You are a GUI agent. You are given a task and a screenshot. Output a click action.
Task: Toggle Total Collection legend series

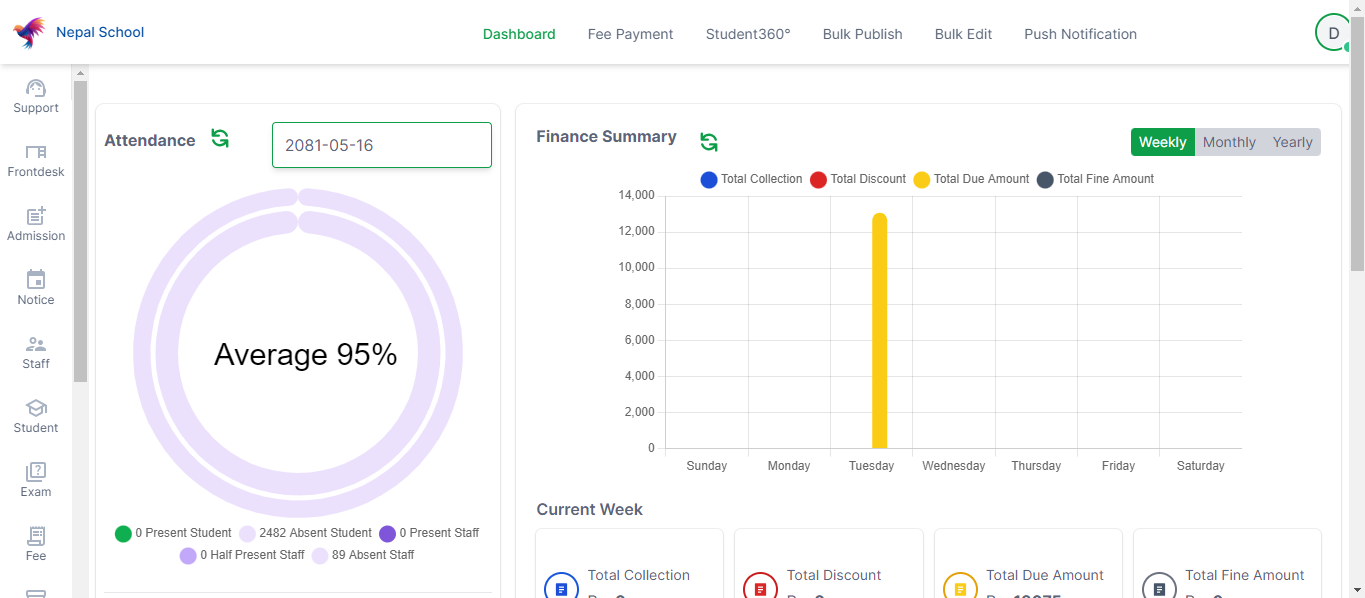click(x=709, y=180)
